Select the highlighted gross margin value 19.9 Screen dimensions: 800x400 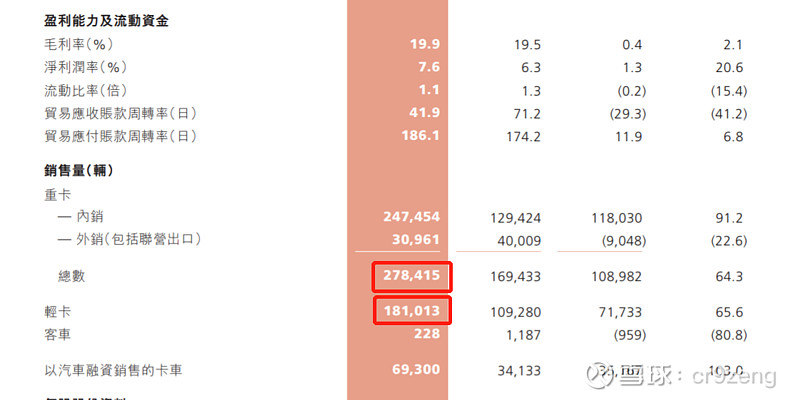point(424,44)
